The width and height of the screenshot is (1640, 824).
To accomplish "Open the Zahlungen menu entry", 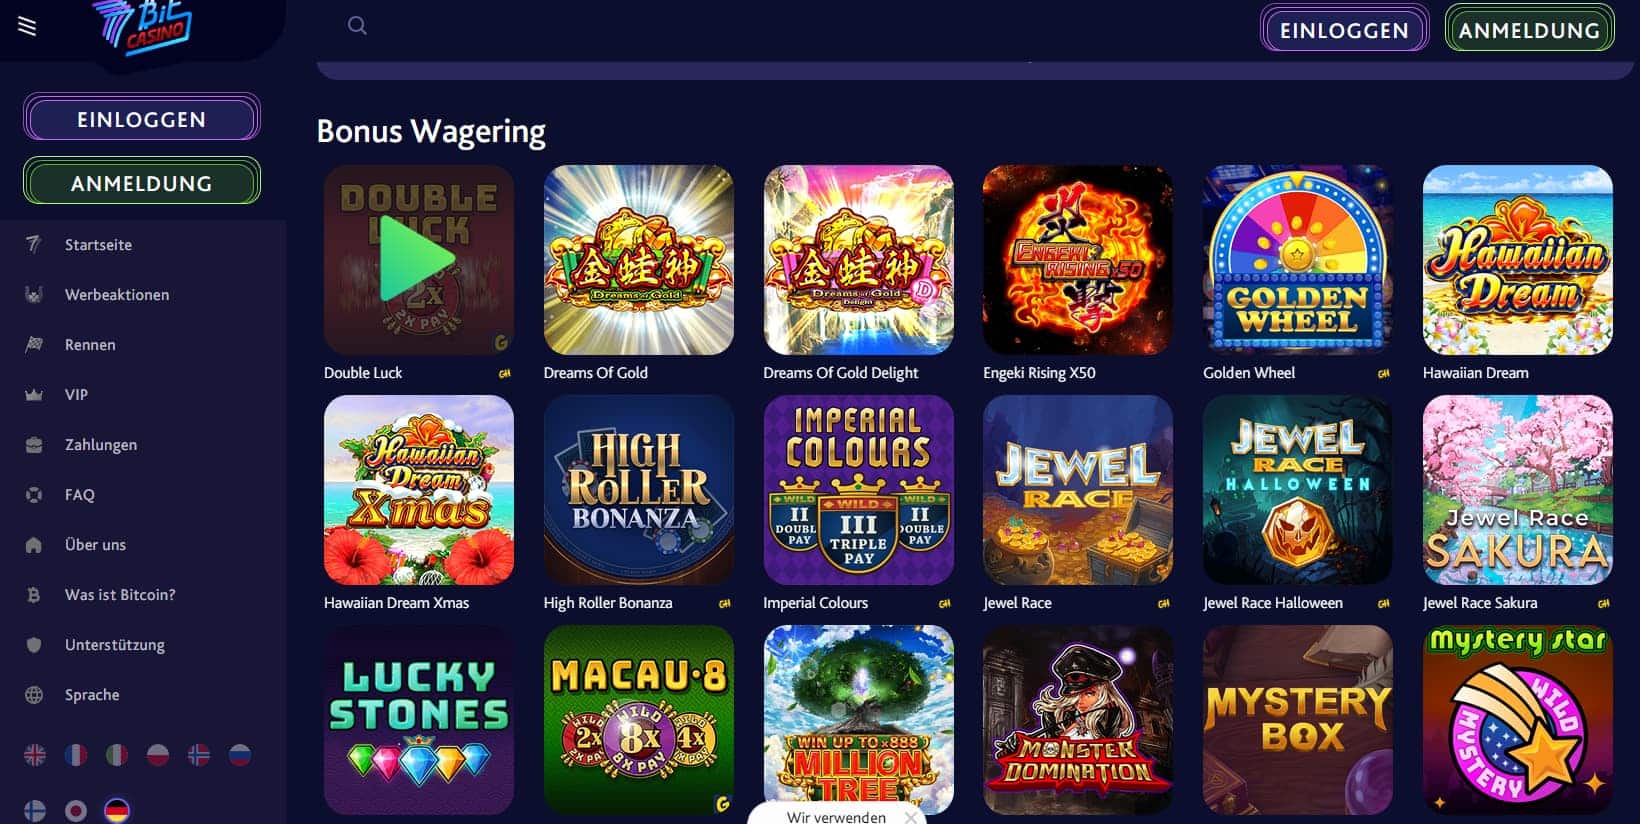I will click(100, 445).
